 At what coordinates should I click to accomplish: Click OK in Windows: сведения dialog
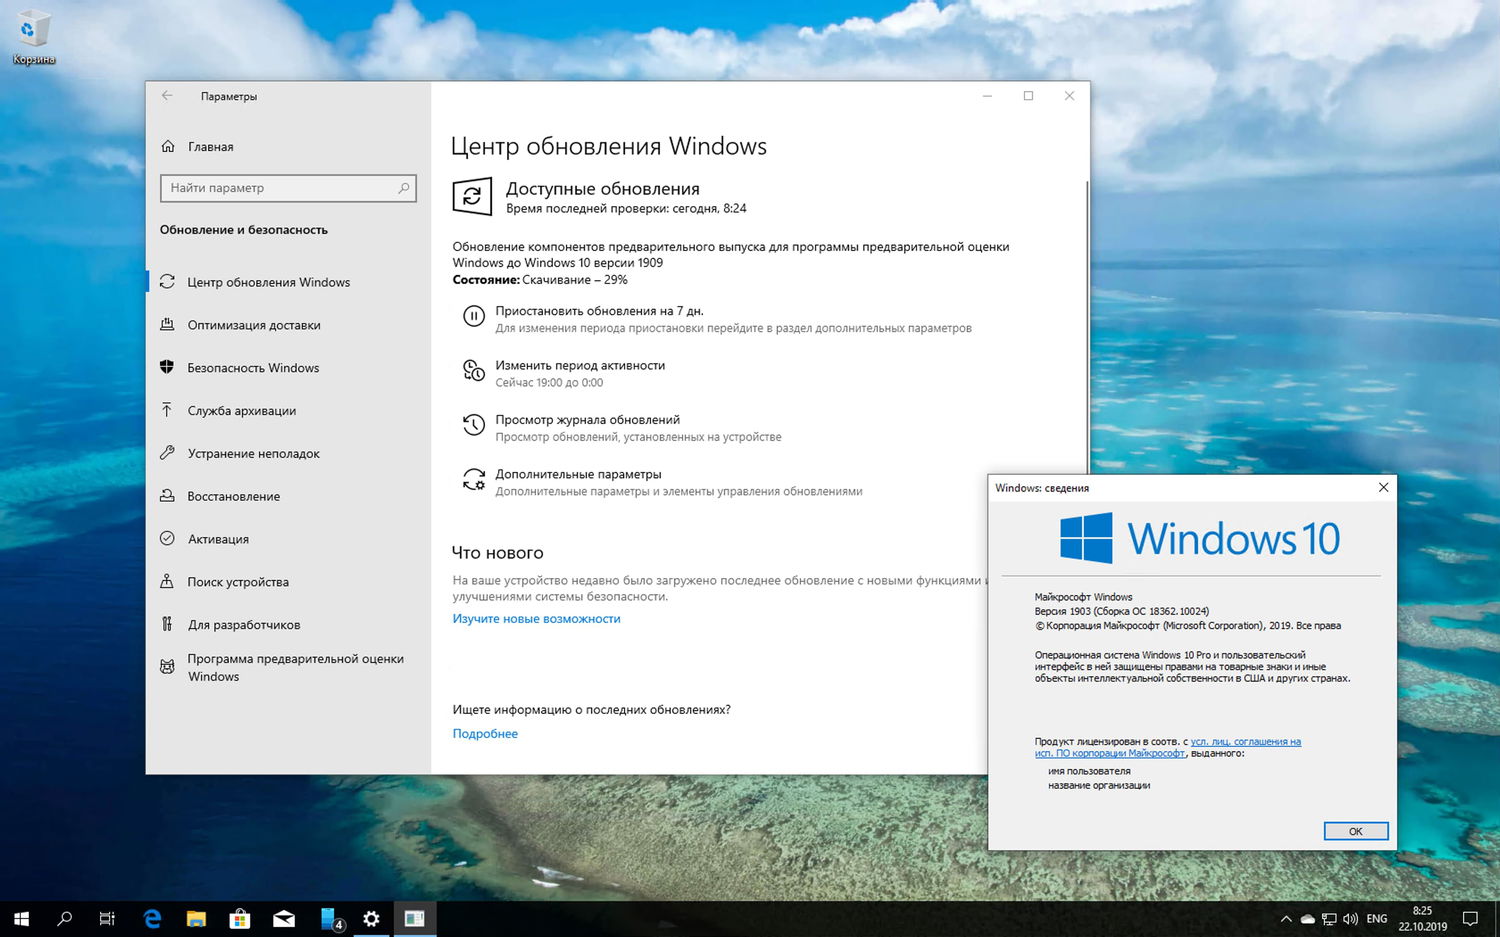[1355, 831]
